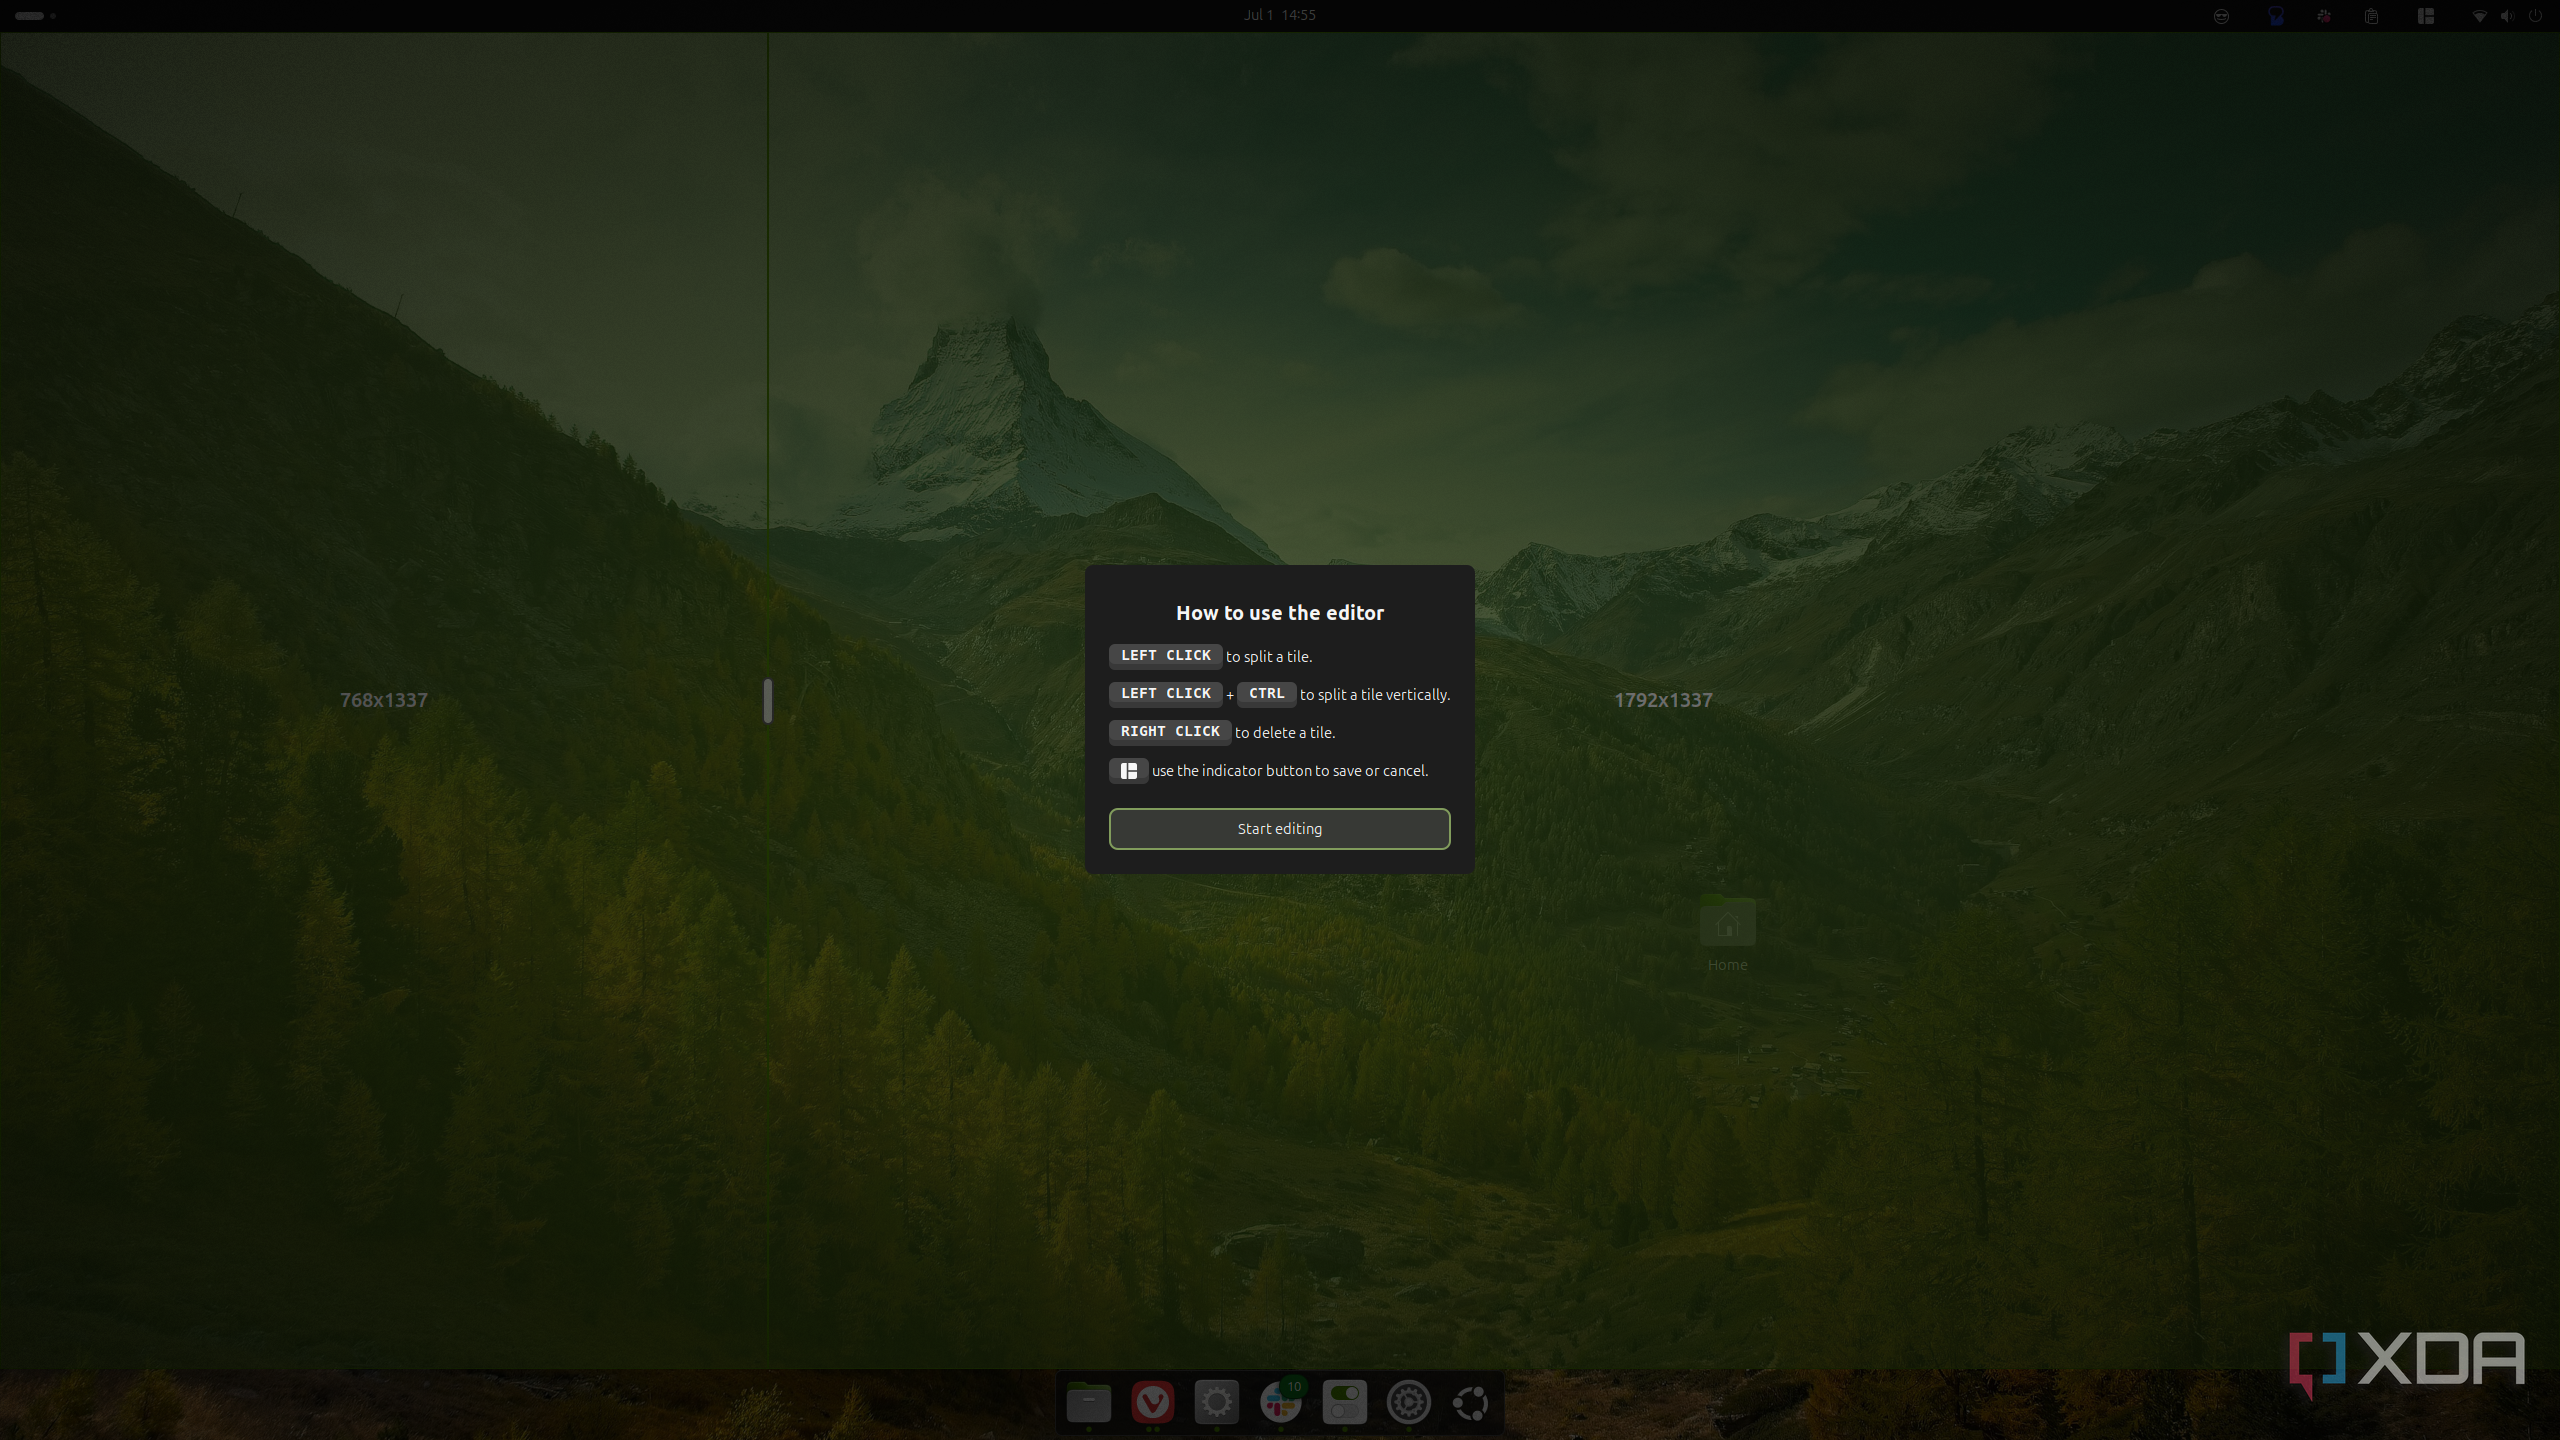The image size is (2560, 1440).
Task: Split the 768x1337 tile
Action: pyautogui.click(x=384, y=700)
